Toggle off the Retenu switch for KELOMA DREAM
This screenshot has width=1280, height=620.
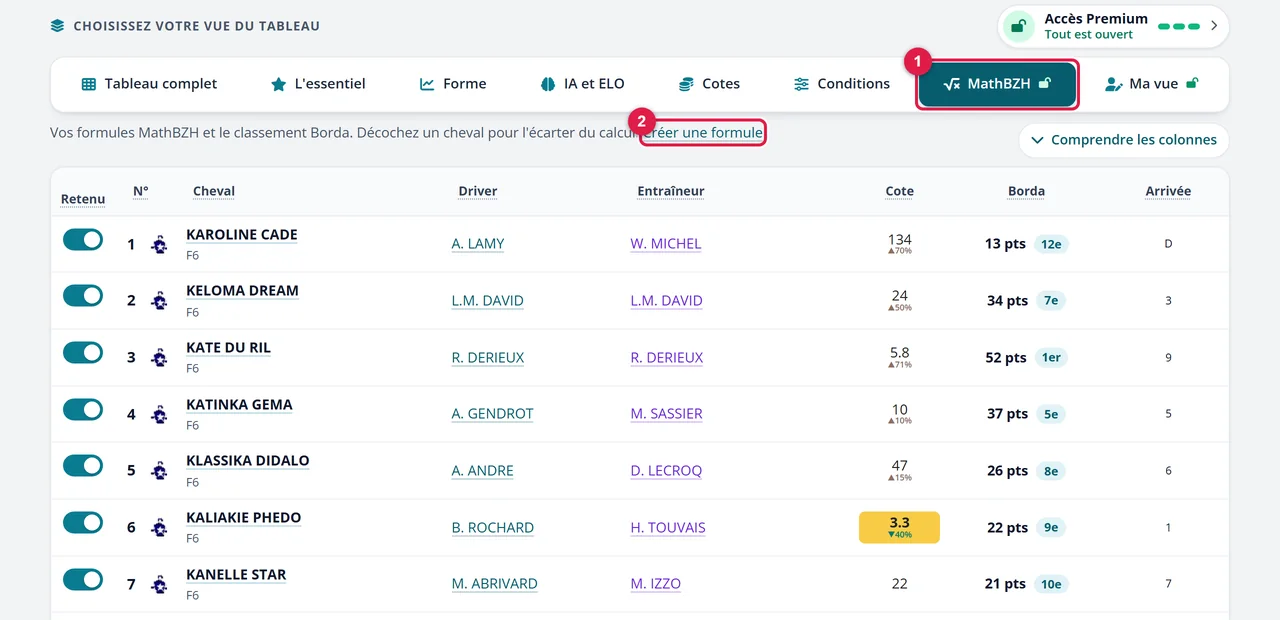click(x=83, y=296)
